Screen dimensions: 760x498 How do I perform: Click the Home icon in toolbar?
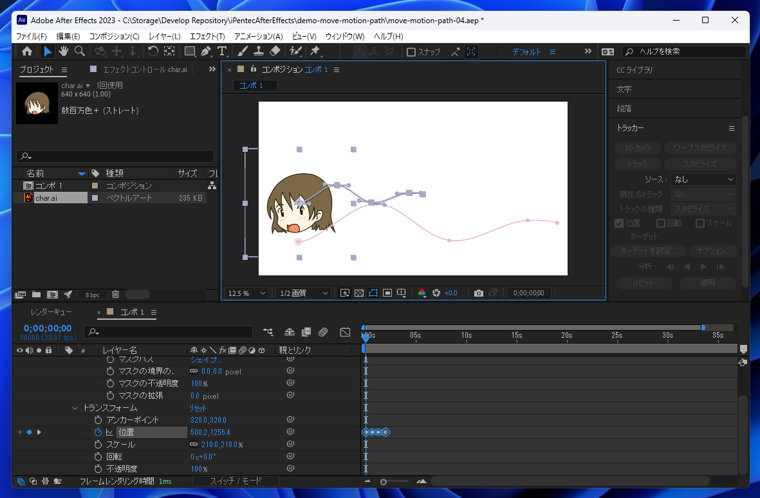26,51
